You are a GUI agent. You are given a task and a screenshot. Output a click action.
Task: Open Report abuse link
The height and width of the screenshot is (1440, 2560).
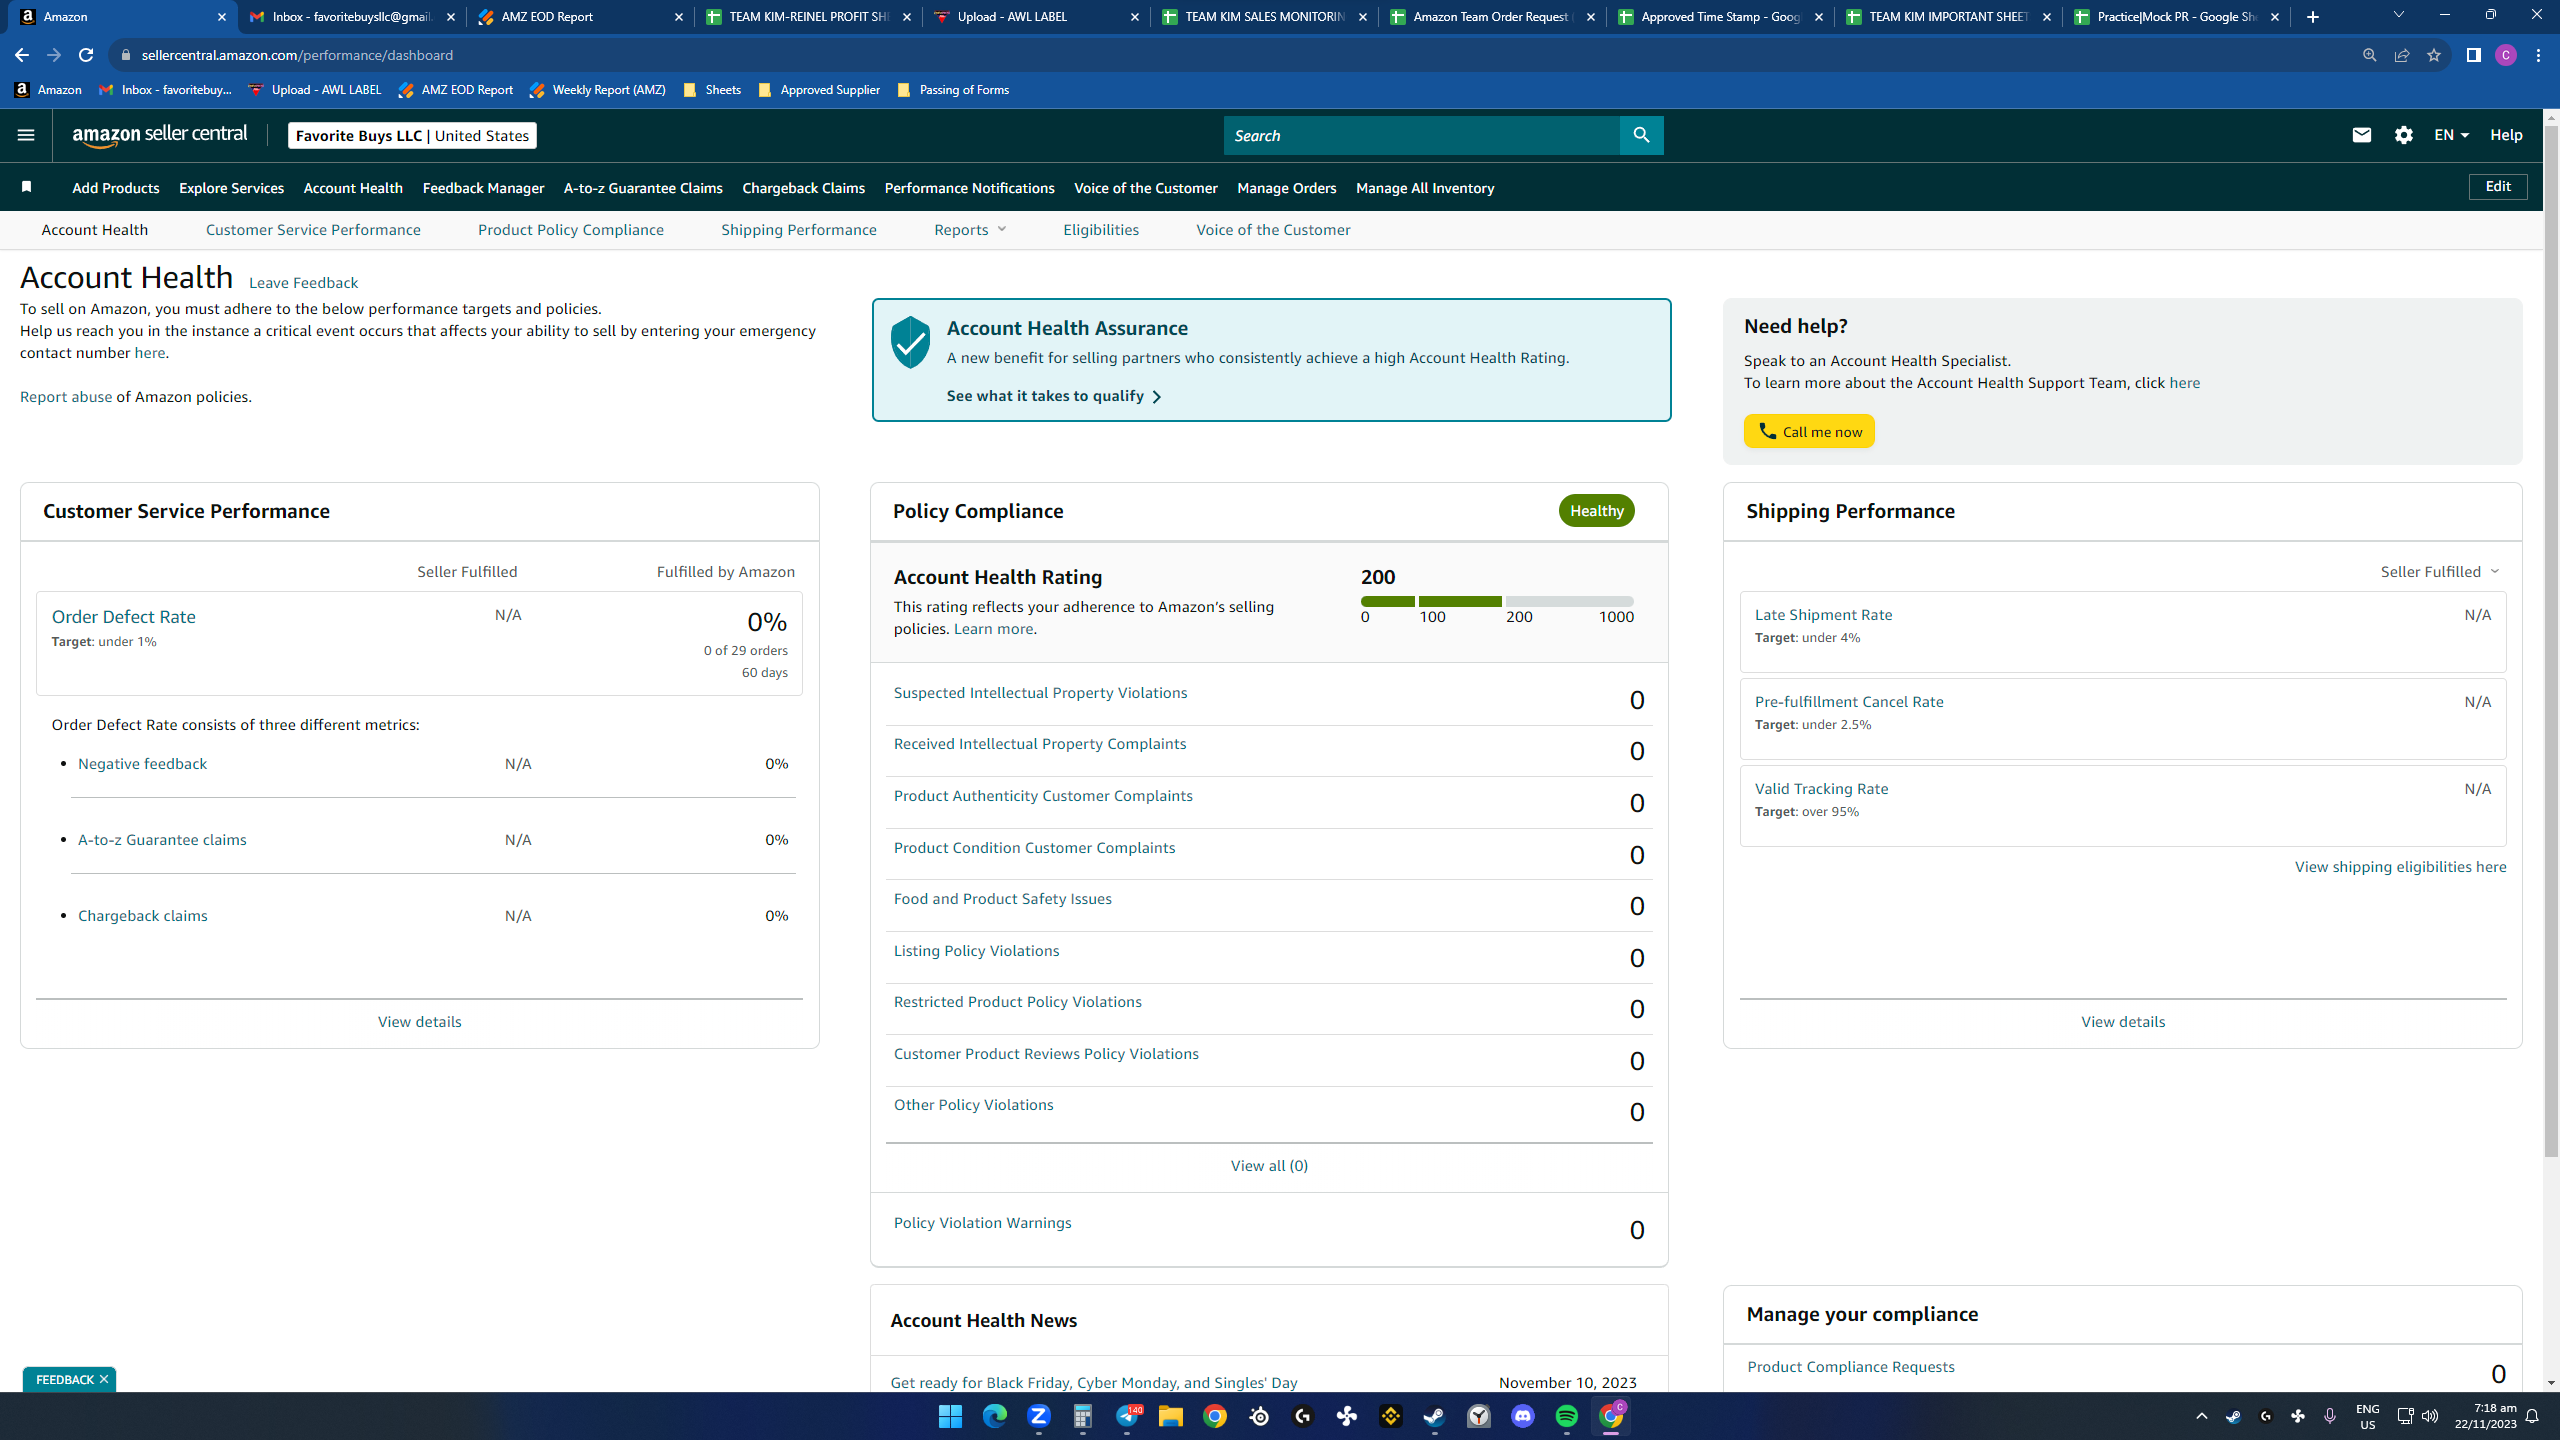[66, 397]
